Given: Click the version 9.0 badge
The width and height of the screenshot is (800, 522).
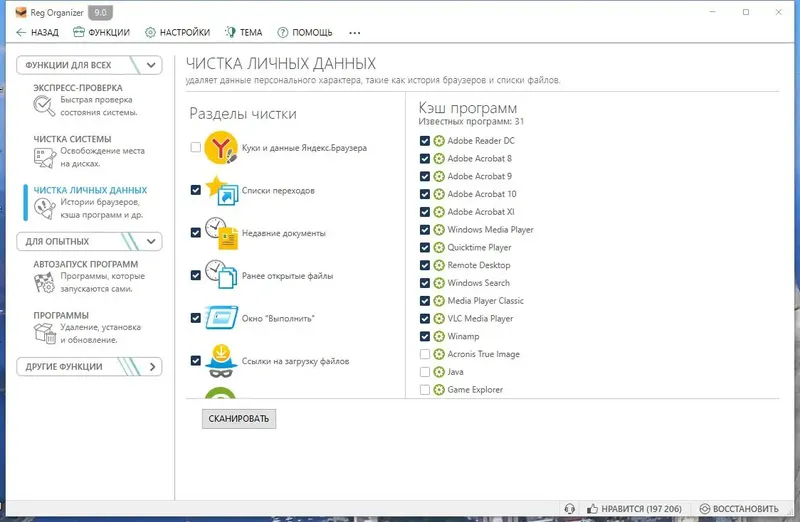Looking at the screenshot, I should click(100, 12).
